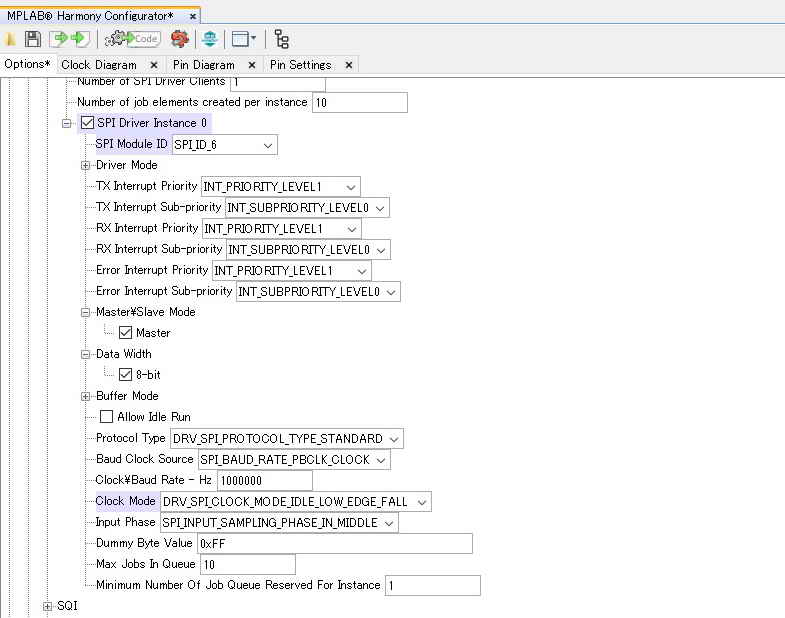The width and height of the screenshot is (785, 618).
Task: Enable the Allow Idle Run checkbox
Action: [106, 417]
